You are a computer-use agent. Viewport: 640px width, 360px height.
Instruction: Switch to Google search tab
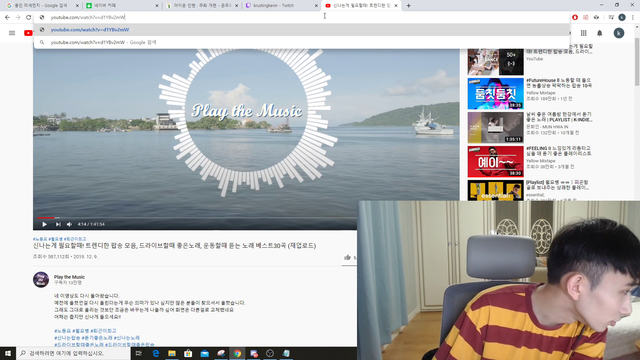[40, 6]
